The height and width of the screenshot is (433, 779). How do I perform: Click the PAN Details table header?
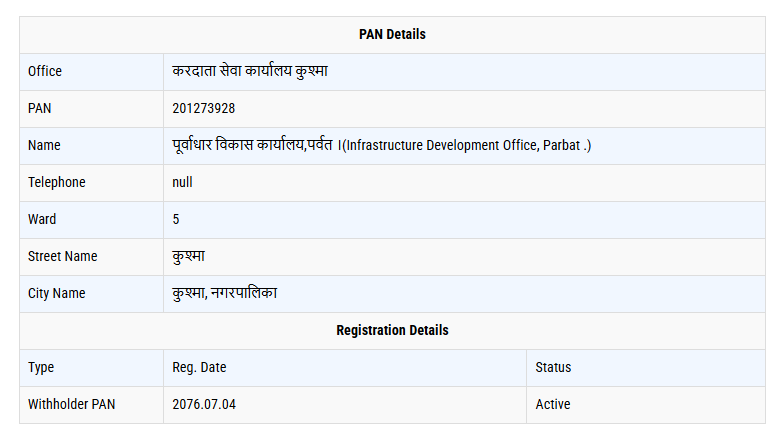point(392,34)
